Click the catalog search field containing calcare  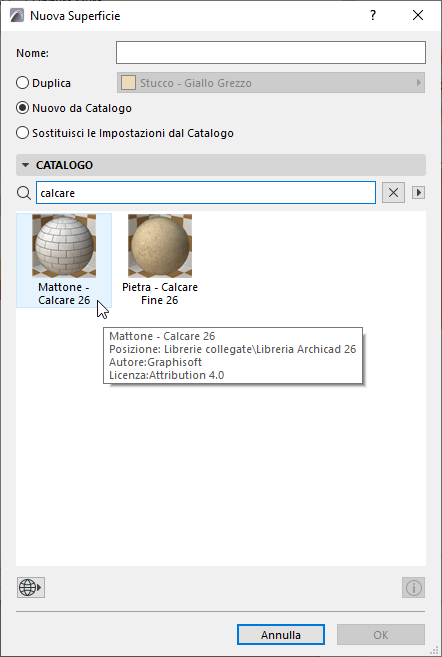206,193
